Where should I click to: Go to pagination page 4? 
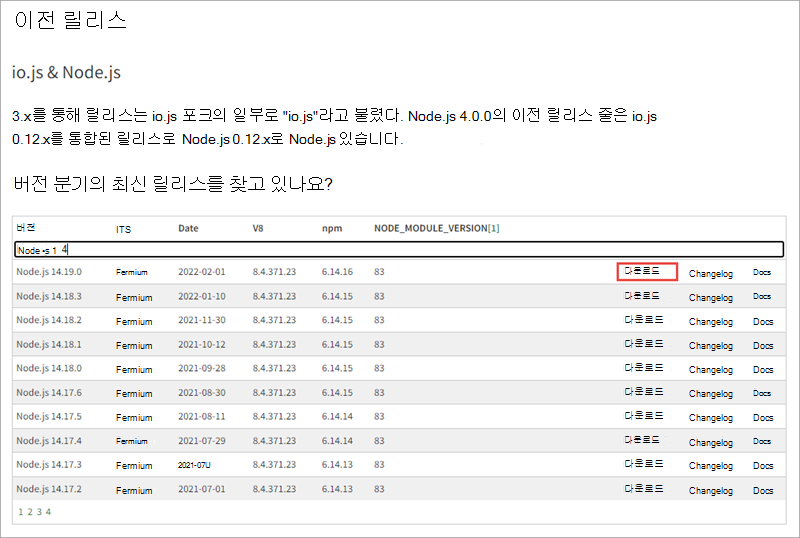[x=48, y=512]
